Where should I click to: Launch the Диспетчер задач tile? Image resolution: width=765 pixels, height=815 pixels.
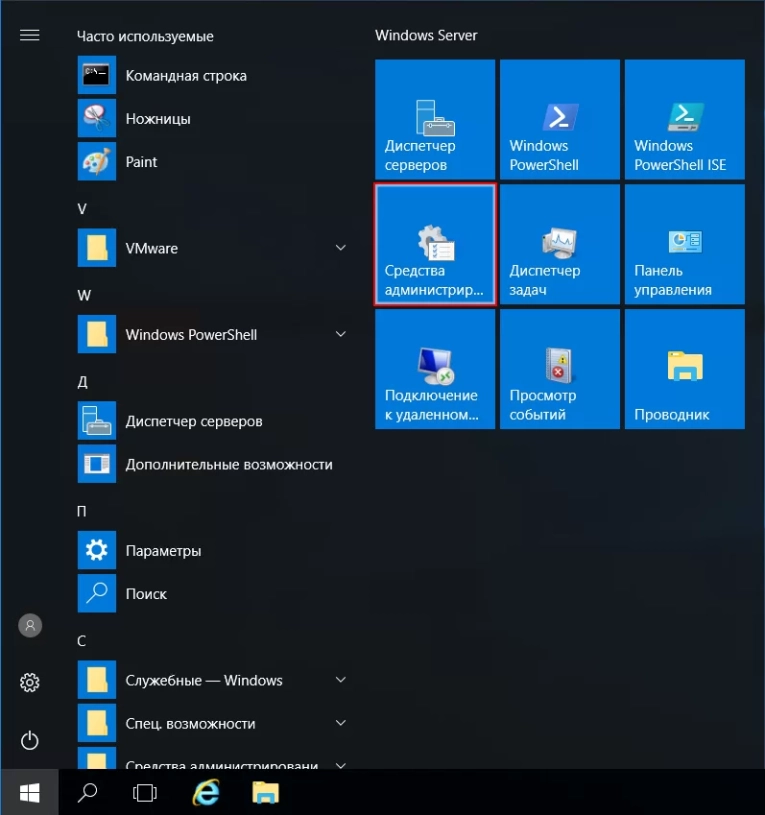coord(559,244)
